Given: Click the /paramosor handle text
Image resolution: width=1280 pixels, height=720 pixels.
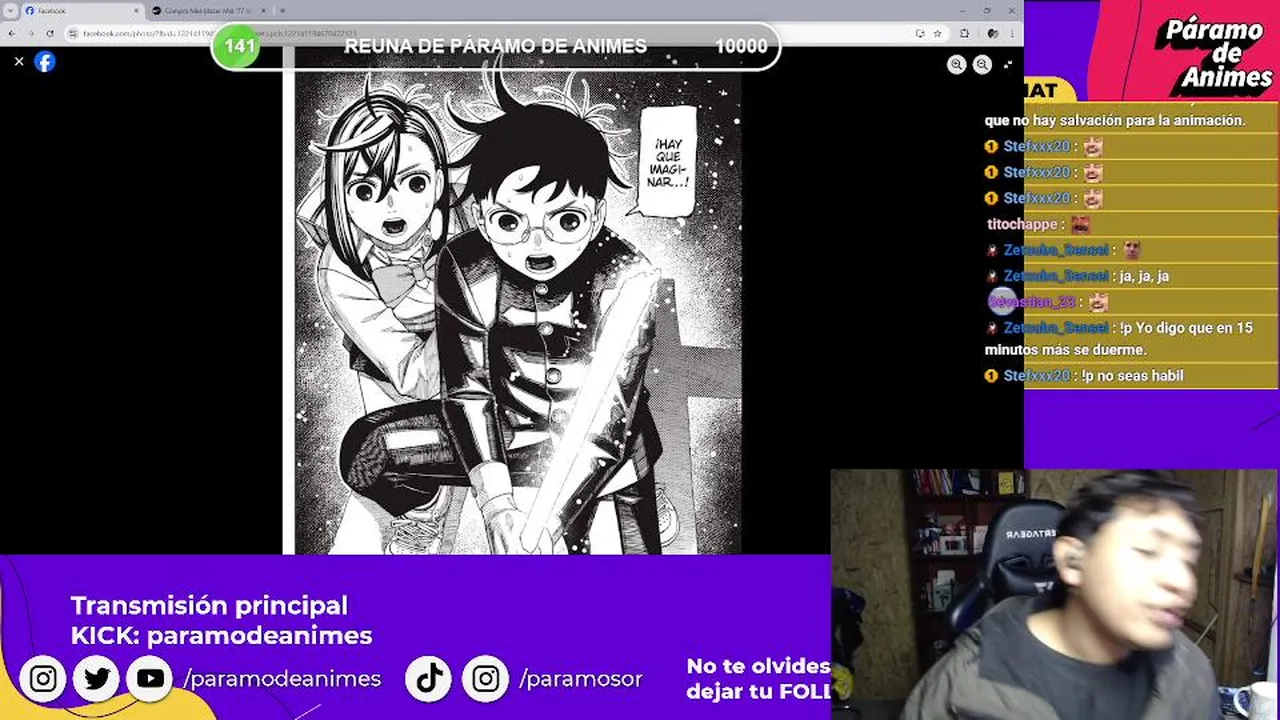Looking at the screenshot, I should (581, 679).
